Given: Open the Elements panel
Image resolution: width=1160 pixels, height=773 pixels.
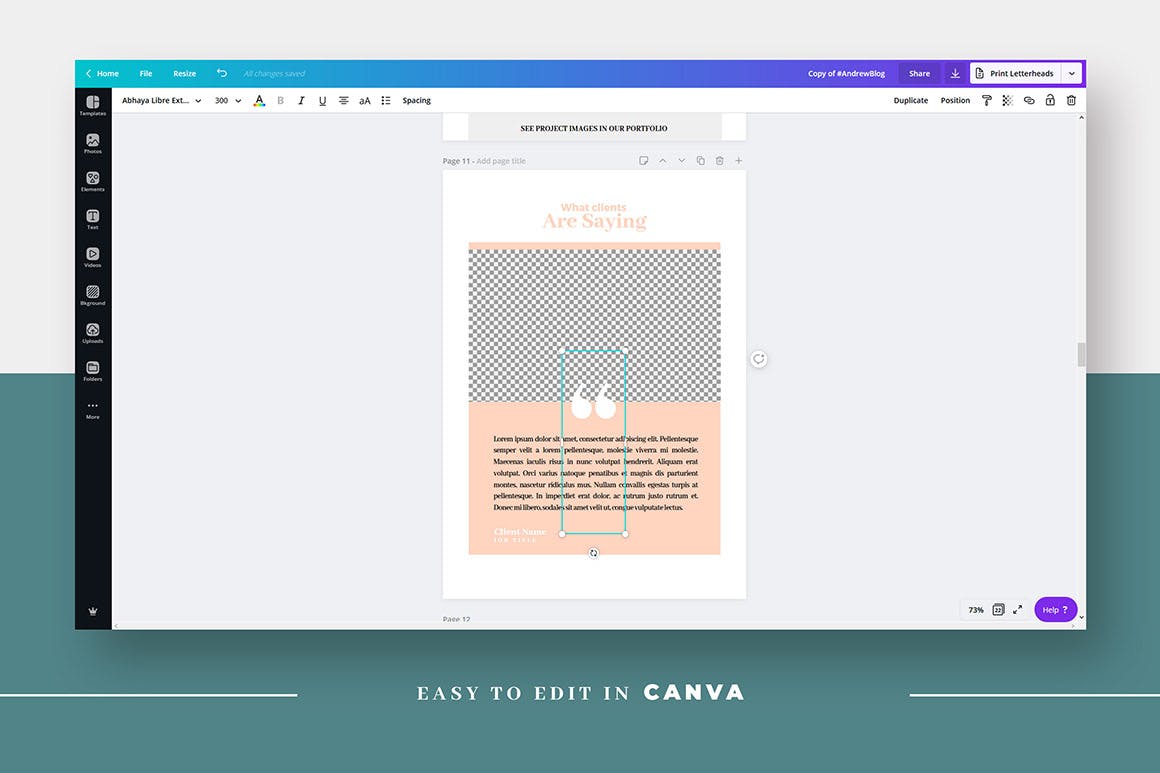Looking at the screenshot, I should pyautogui.click(x=93, y=181).
